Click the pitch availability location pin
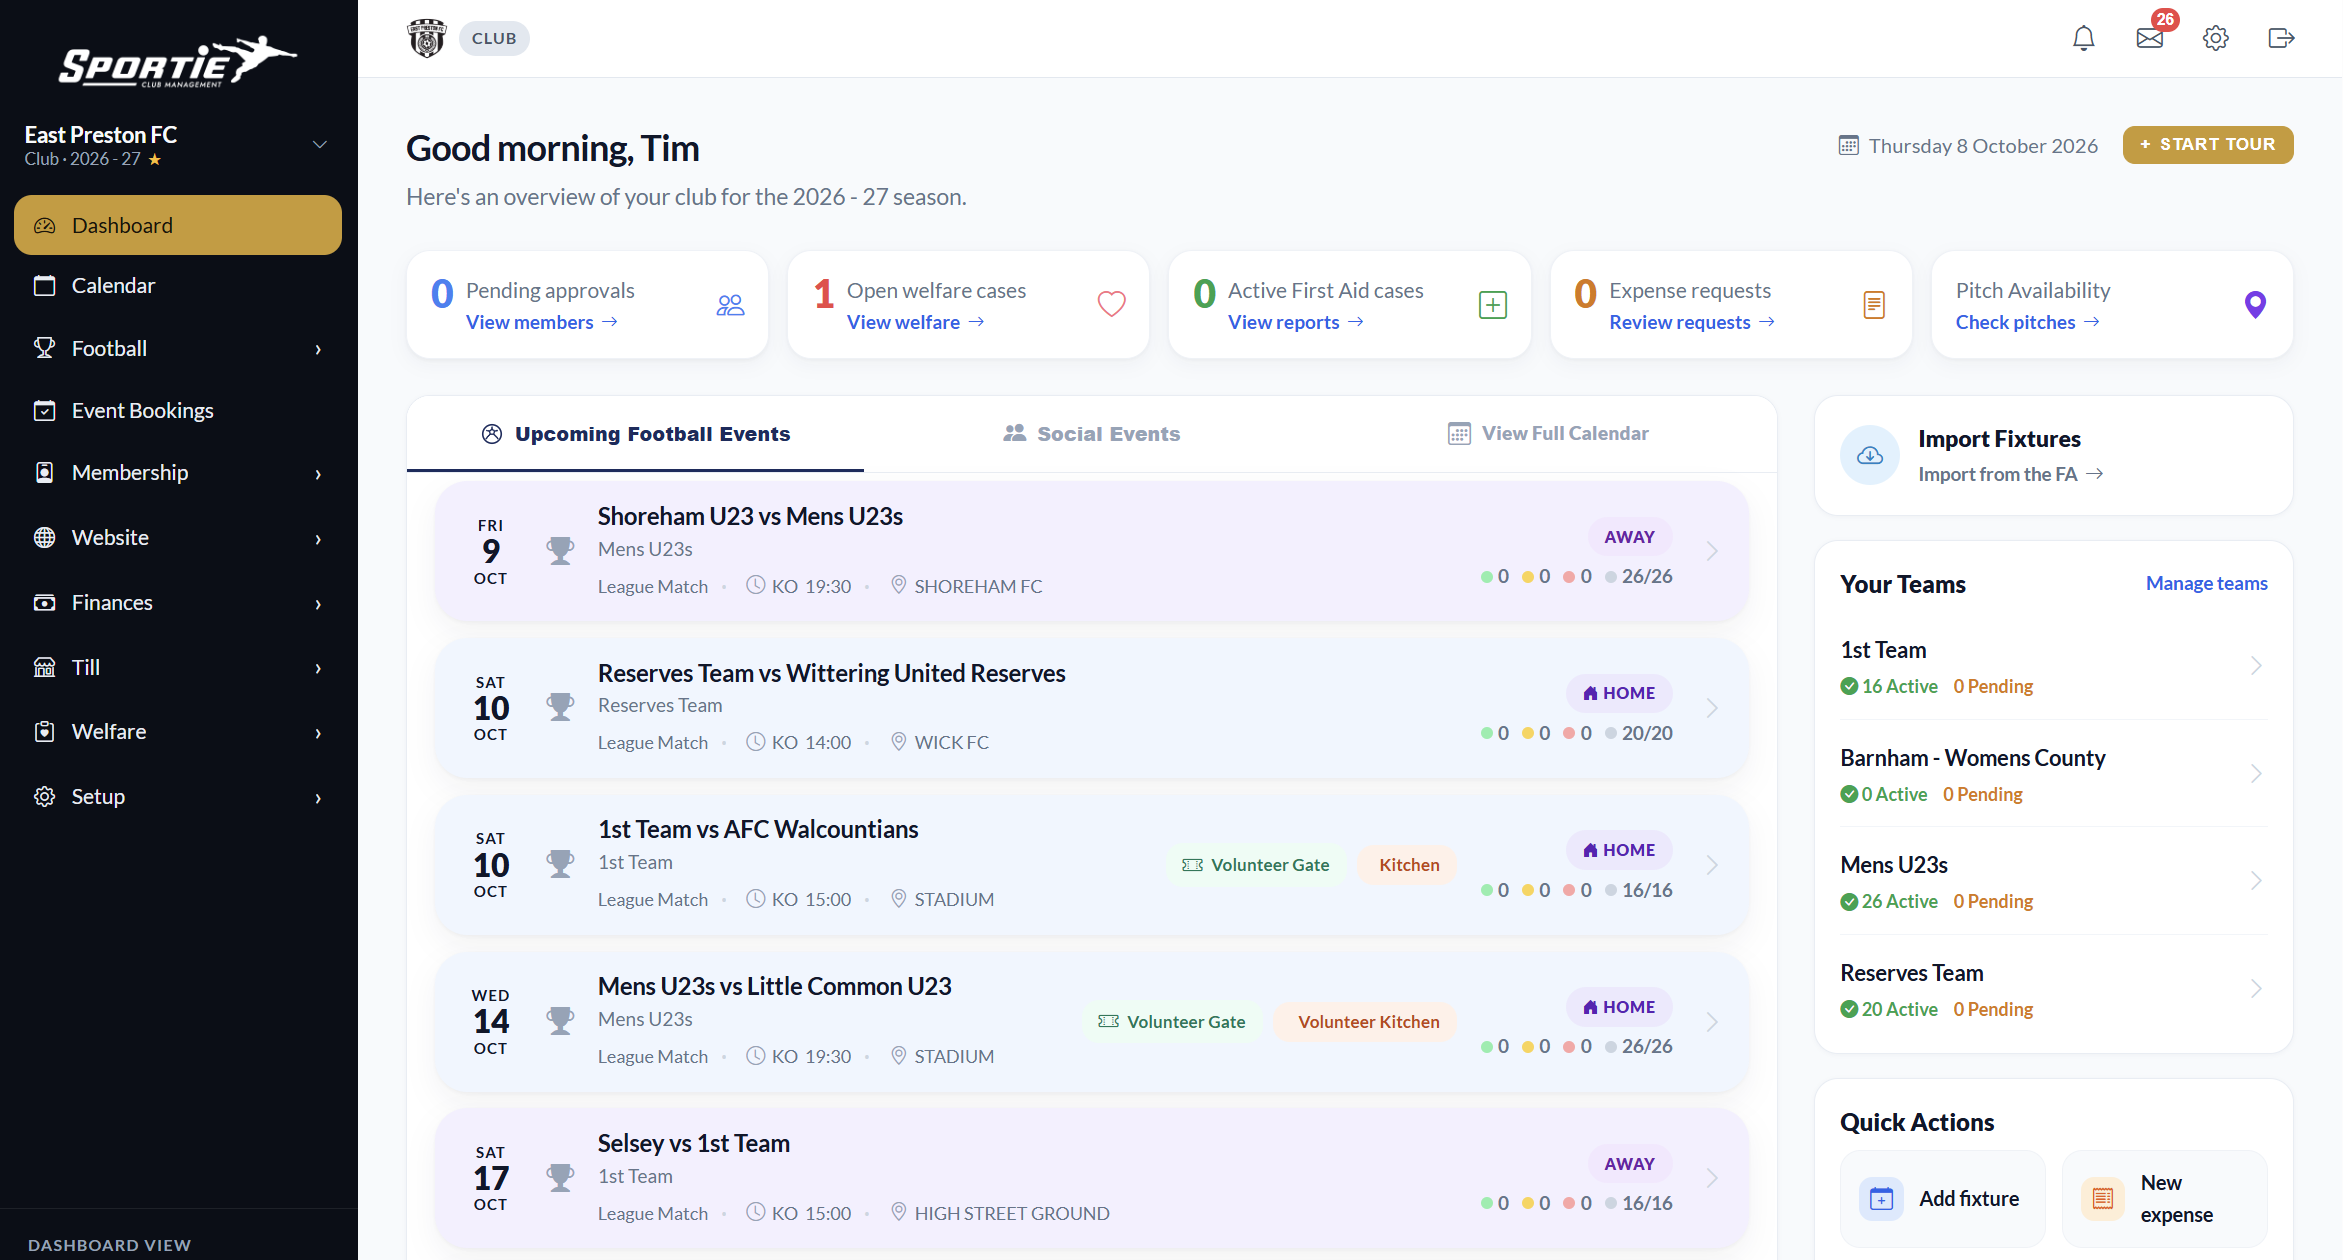 [2255, 305]
